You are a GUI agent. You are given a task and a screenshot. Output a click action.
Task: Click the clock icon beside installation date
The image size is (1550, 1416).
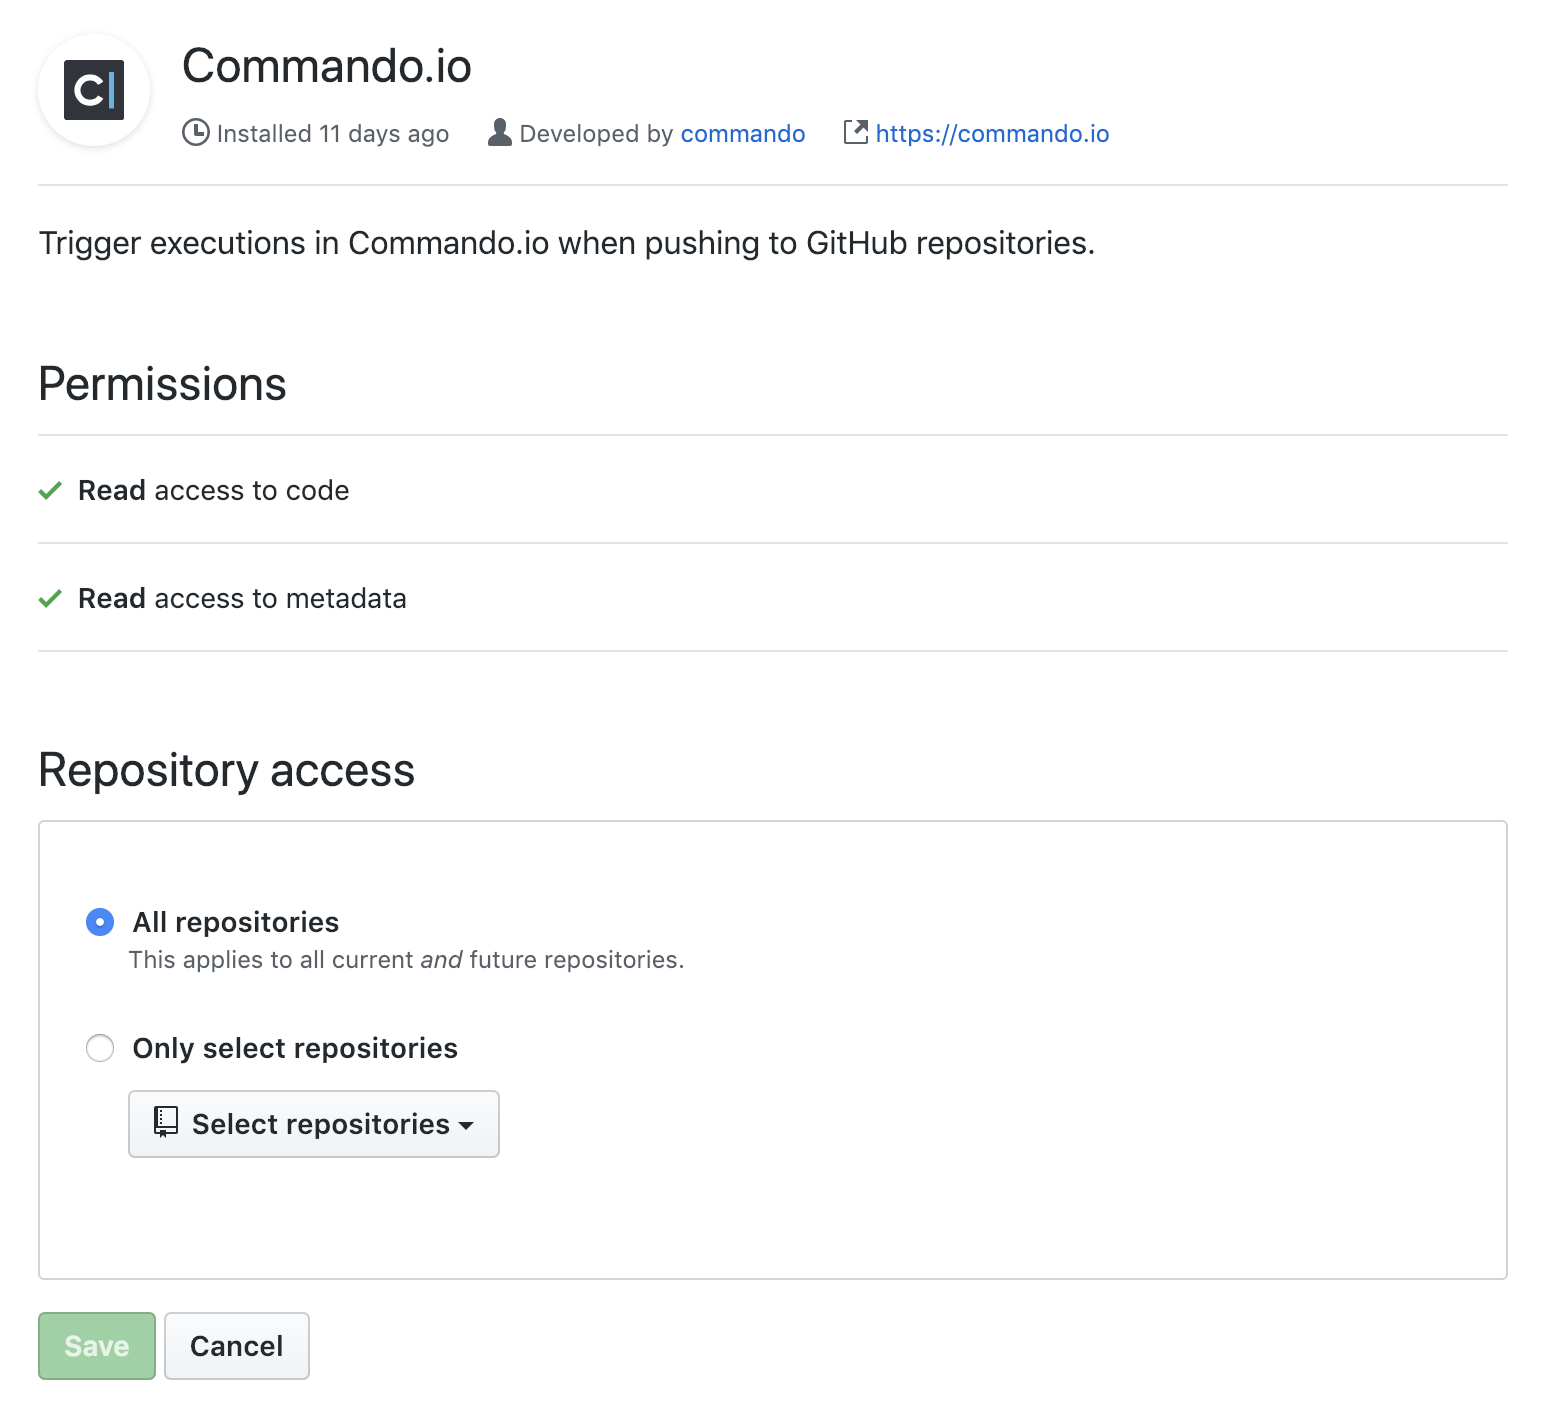point(196,132)
